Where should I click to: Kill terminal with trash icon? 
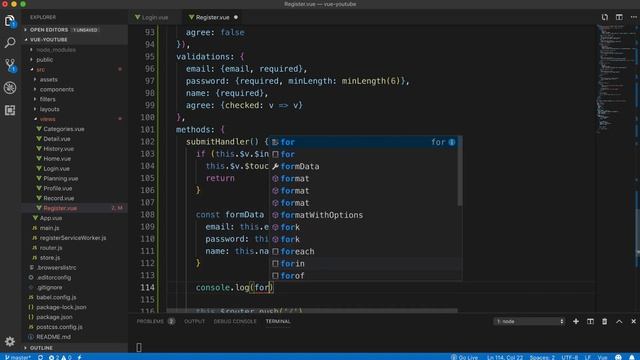pos(604,322)
